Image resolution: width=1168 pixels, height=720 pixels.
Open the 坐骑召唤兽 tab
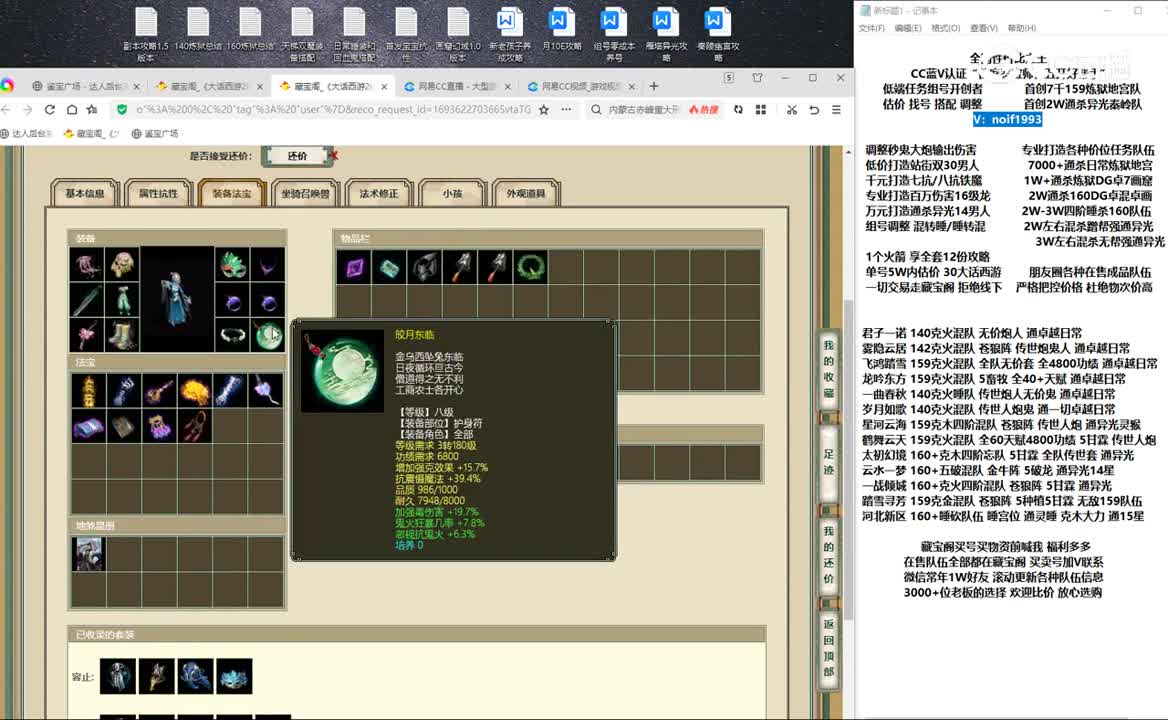point(305,194)
